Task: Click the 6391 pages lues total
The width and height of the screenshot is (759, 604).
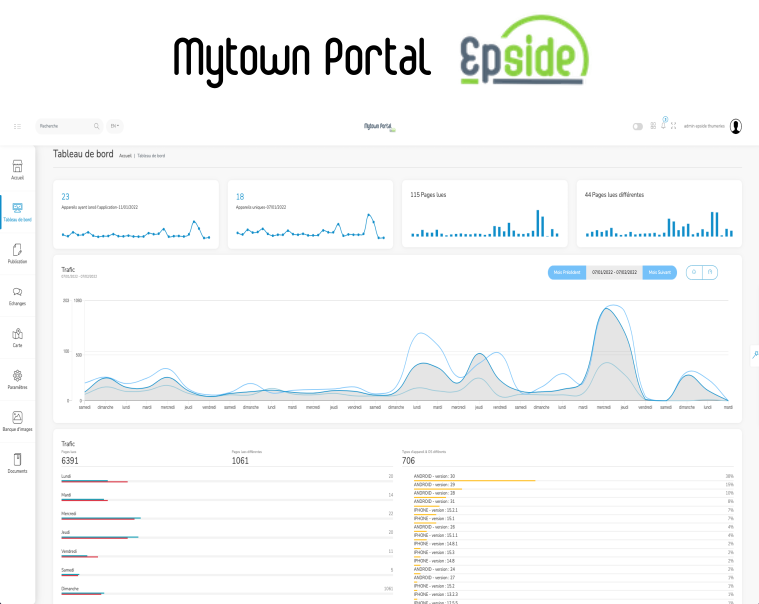Action: pyautogui.click(x=70, y=461)
